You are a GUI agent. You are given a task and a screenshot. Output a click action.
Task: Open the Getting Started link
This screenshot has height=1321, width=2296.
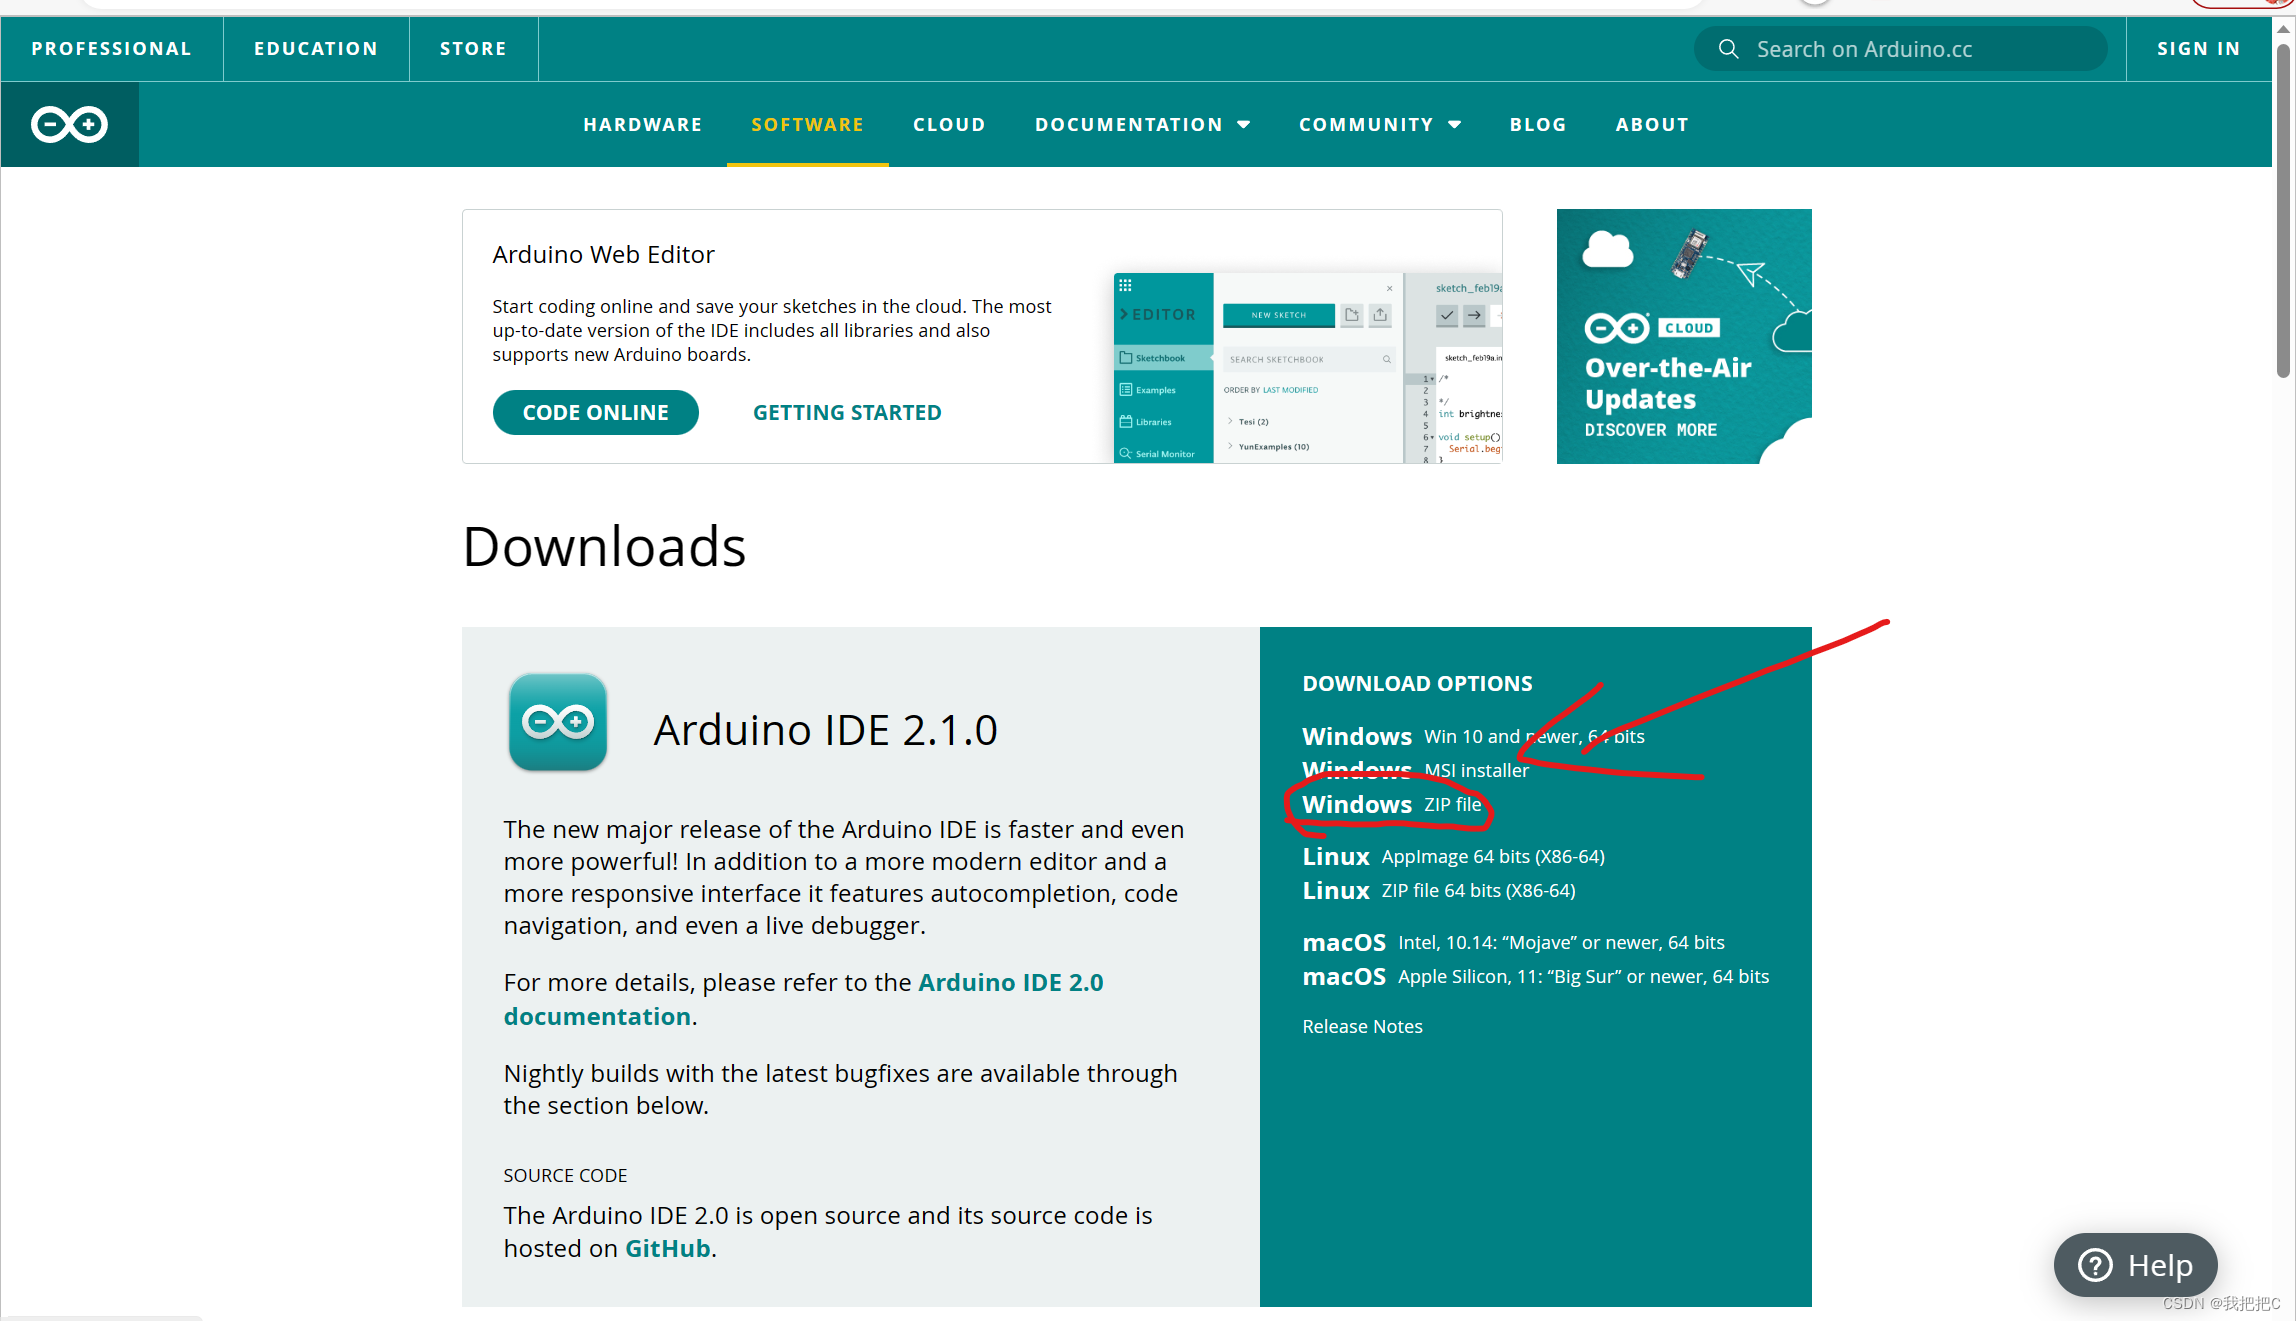(847, 413)
